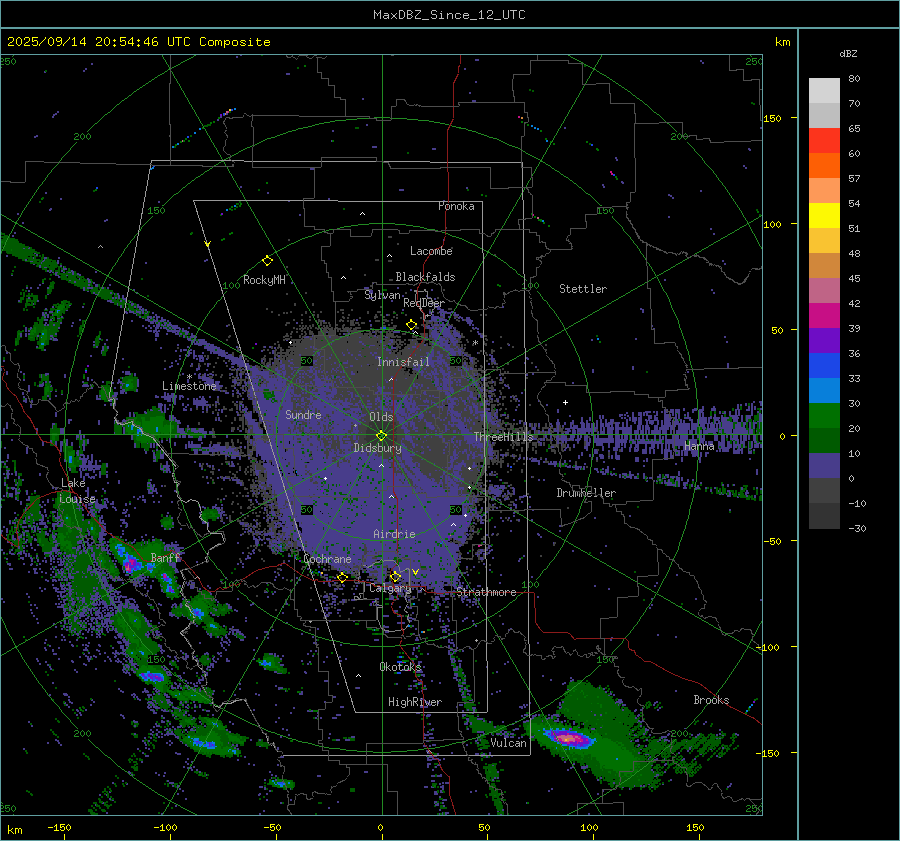
Task: Click the yellow diamond marker beside RockyMH
Action: coord(267,261)
